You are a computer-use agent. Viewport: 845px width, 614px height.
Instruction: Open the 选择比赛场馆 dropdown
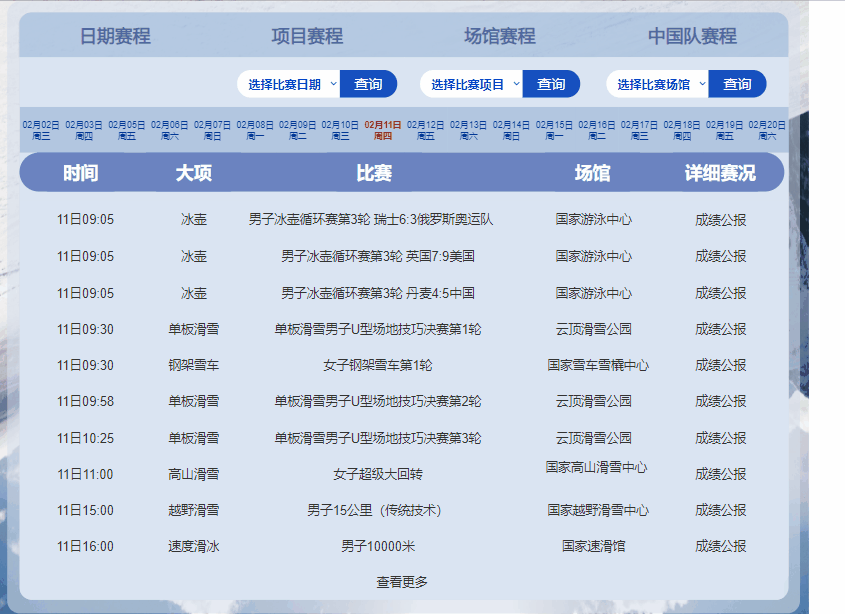[x=657, y=84]
